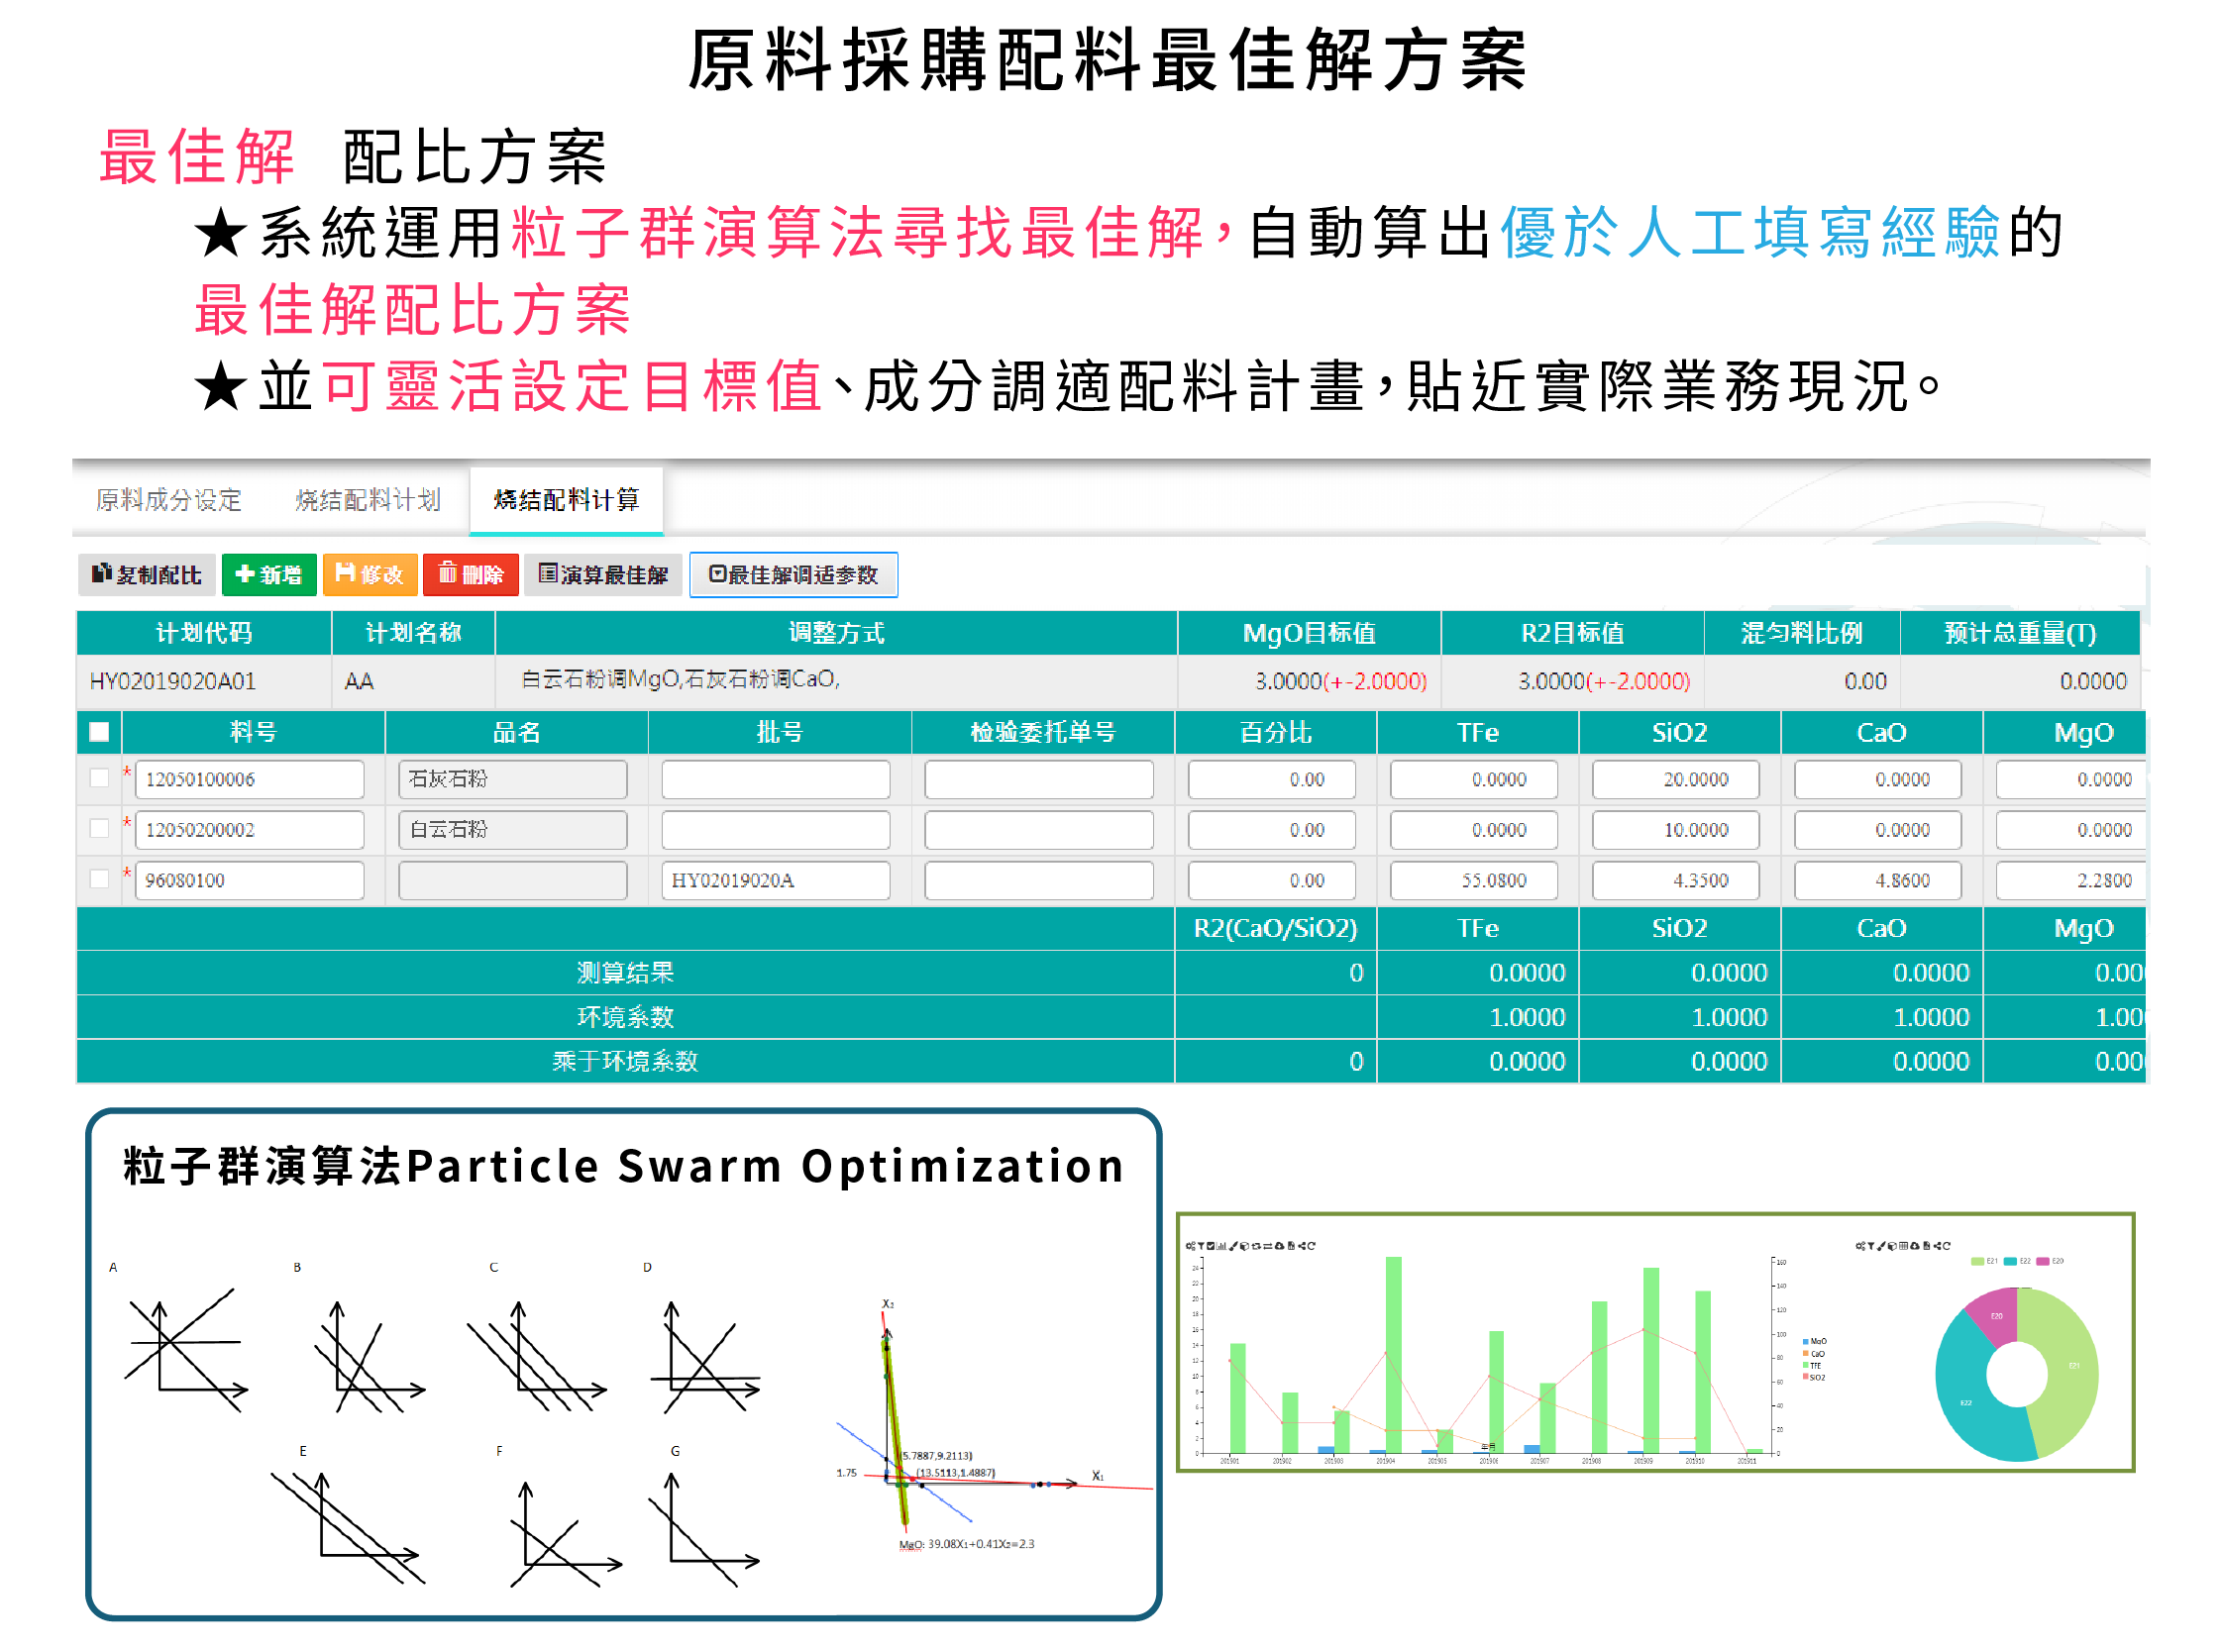Toggle E21 legend swatch on pie chart
Viewport: 2222px width, 1652px height.
1978,1262
